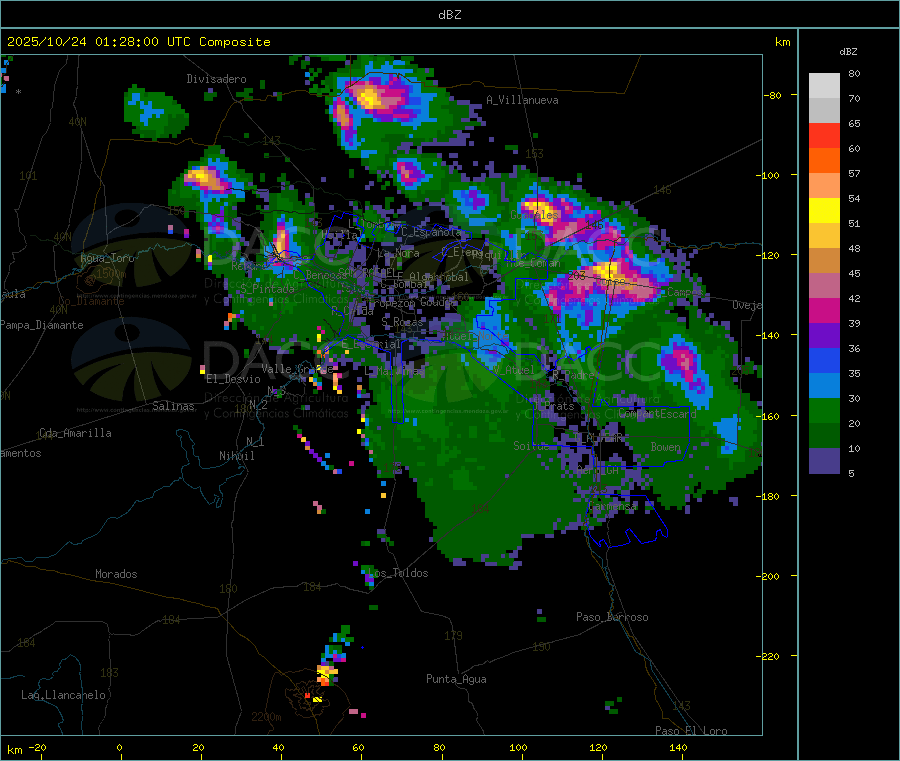Click the 'Paso_Barroso' place label
Screen dimensions: 900x761
point(612,617)
